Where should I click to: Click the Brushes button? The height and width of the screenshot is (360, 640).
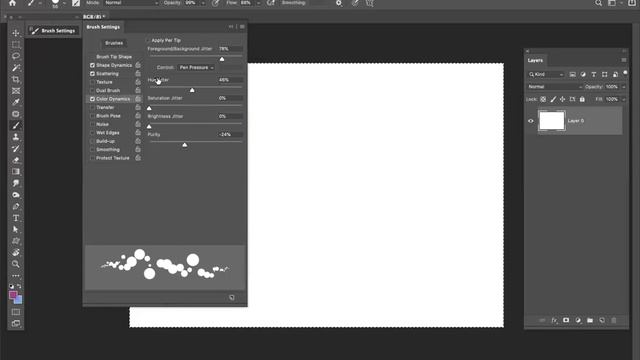[114, 43]
